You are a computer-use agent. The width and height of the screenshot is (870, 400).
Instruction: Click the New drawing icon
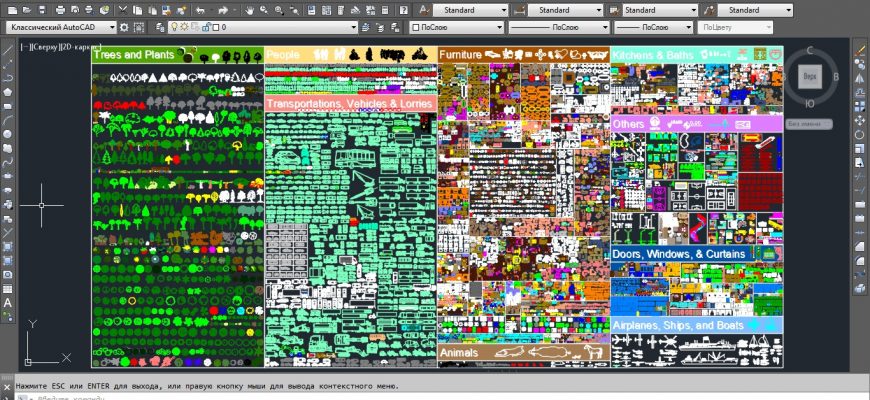(x=9, y=9)
